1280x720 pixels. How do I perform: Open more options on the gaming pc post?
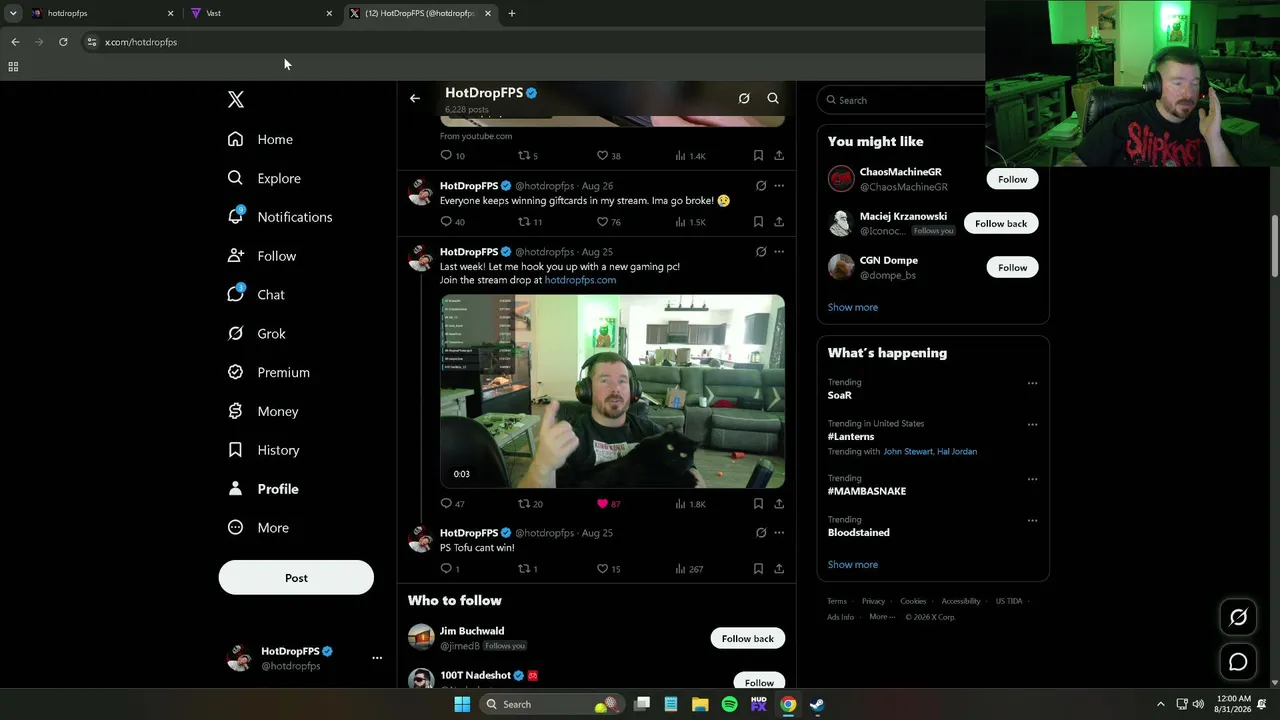click(x=779, y=252)
